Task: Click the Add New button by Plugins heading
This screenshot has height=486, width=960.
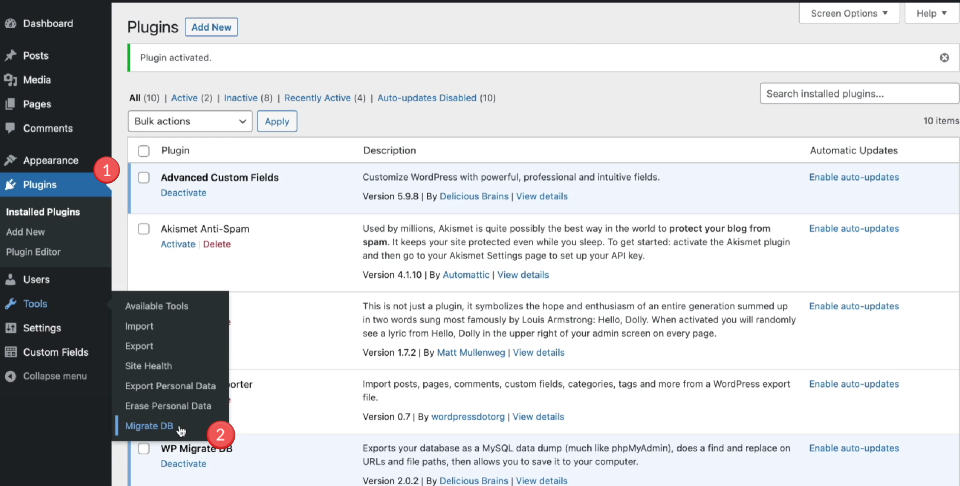Action: [x=211, y=27]
